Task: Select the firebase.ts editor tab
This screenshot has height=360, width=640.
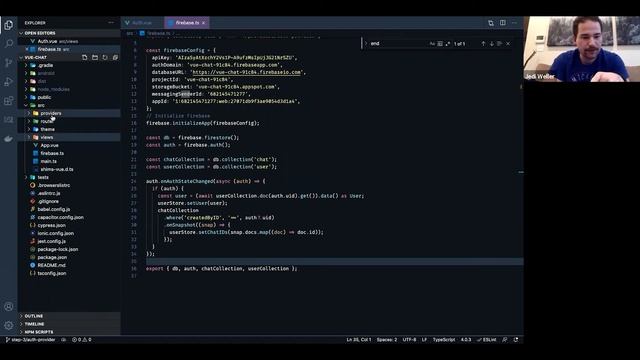Action: (187, 23)
